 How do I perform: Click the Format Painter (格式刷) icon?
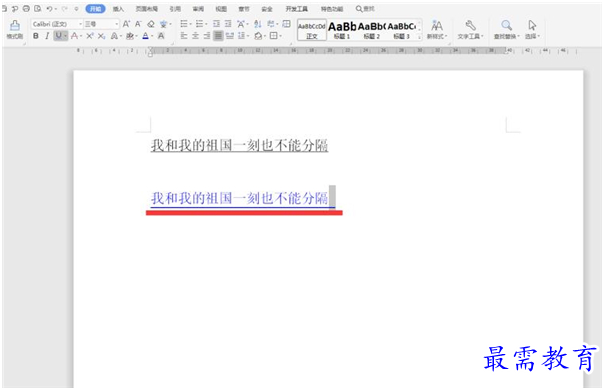15,29
